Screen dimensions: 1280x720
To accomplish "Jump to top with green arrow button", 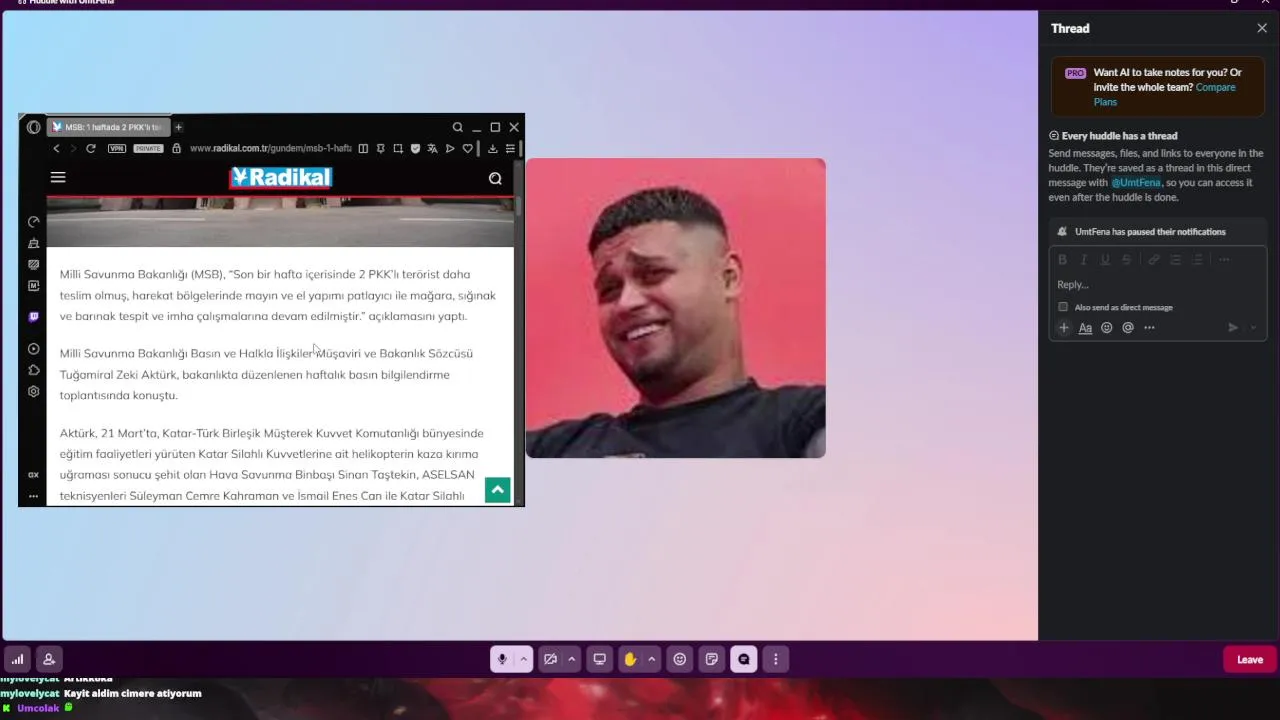I will point(497,489).
